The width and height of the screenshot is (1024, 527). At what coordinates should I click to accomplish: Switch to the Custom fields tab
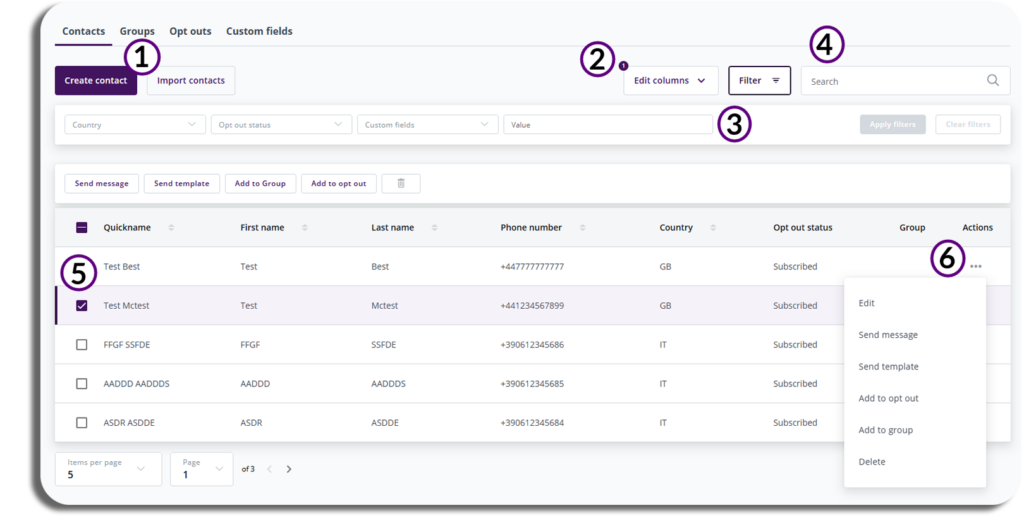[259, 31]
